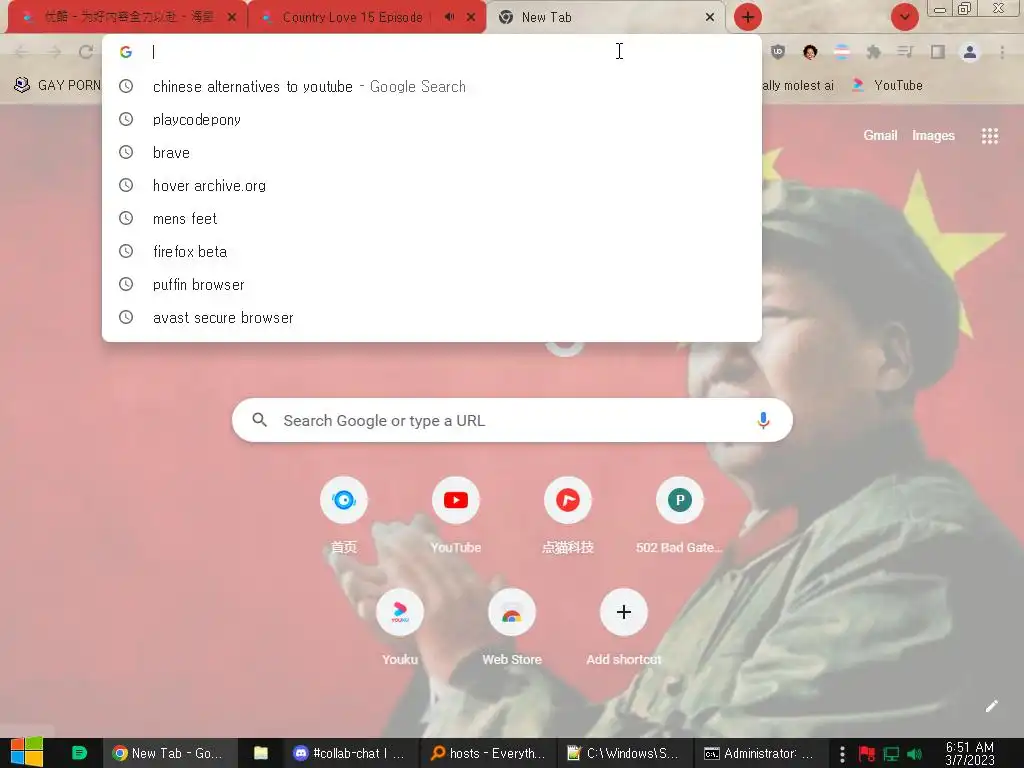Open the Extensions puzzle piece menu
The height and width of the screenshot is (768, 1024).
[x=873, y=52]
